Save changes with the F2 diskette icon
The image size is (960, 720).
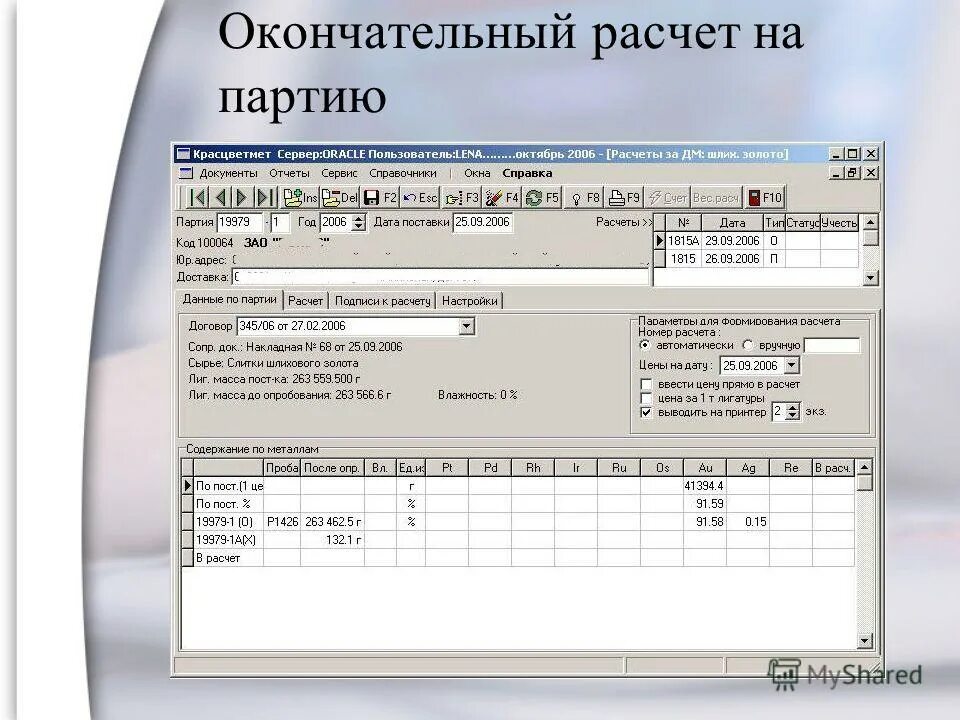(x=378, y=196)
